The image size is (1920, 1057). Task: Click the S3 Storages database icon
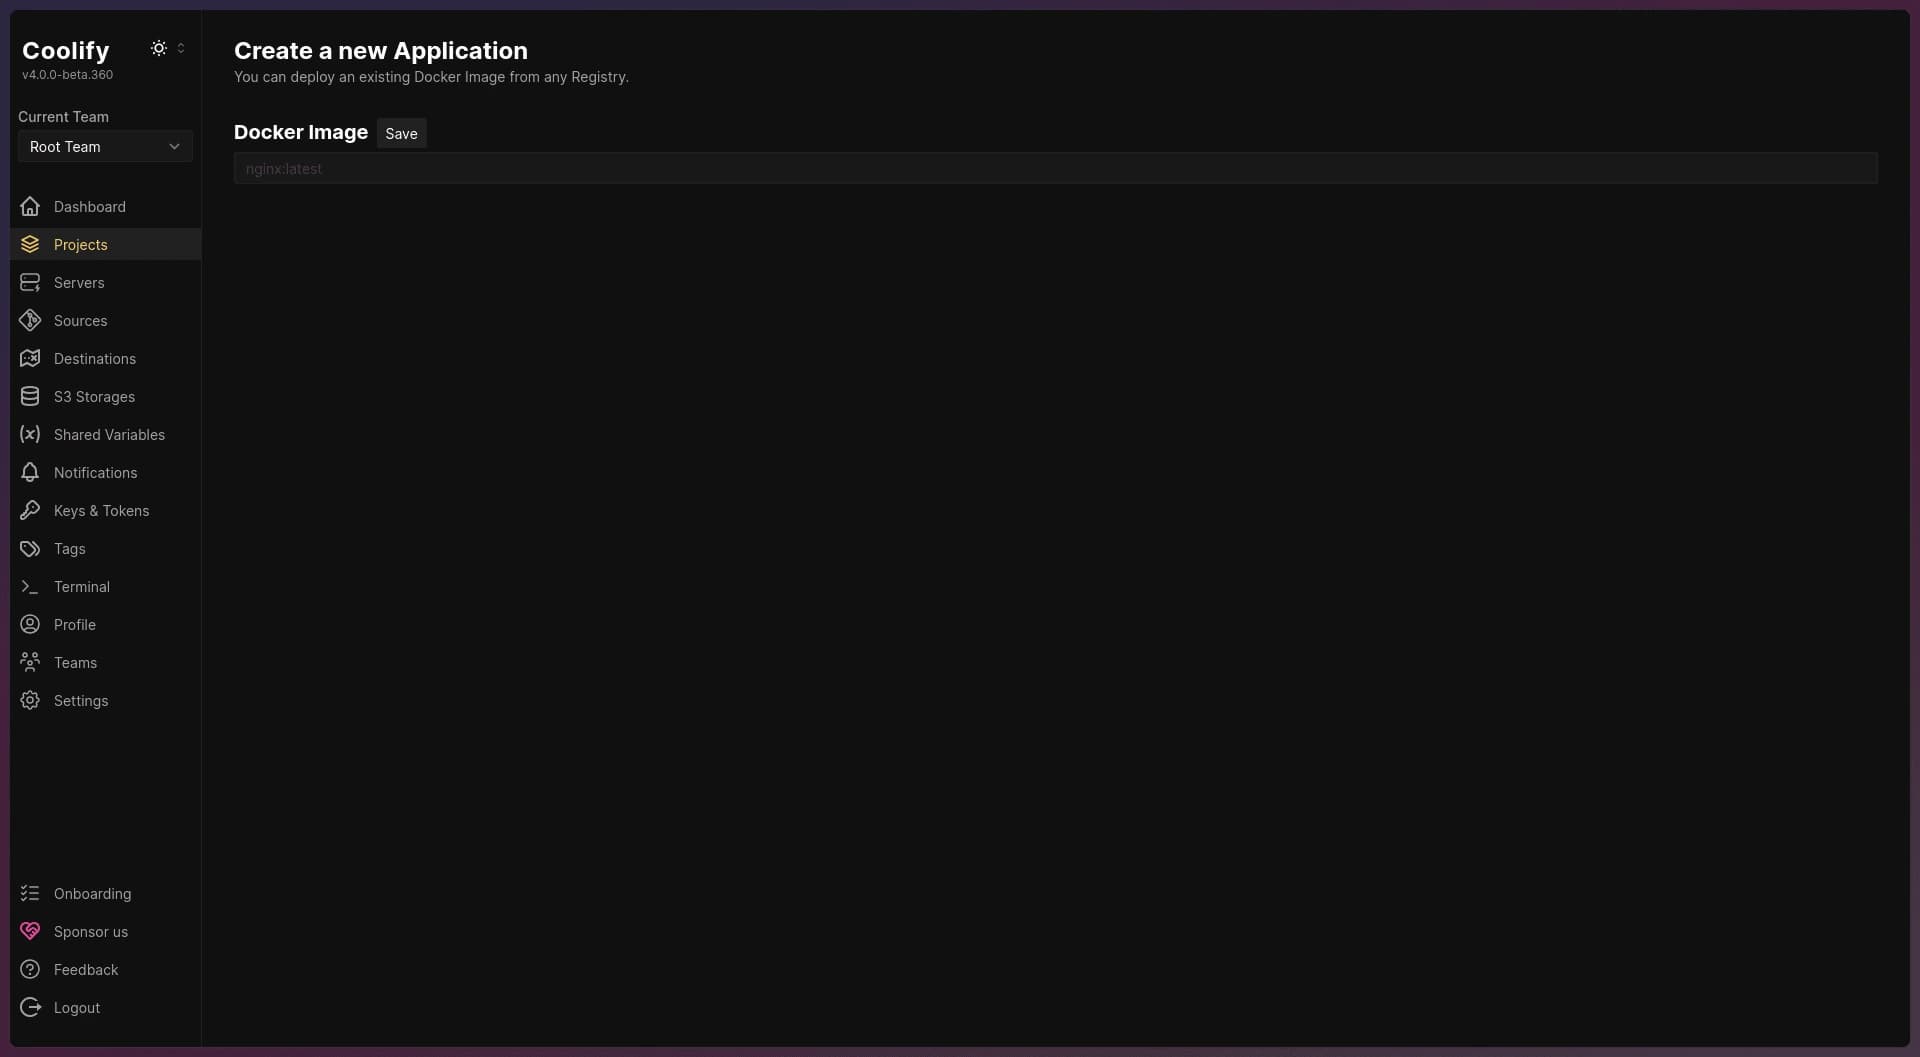pyautogui.click(x=30, y=396)
